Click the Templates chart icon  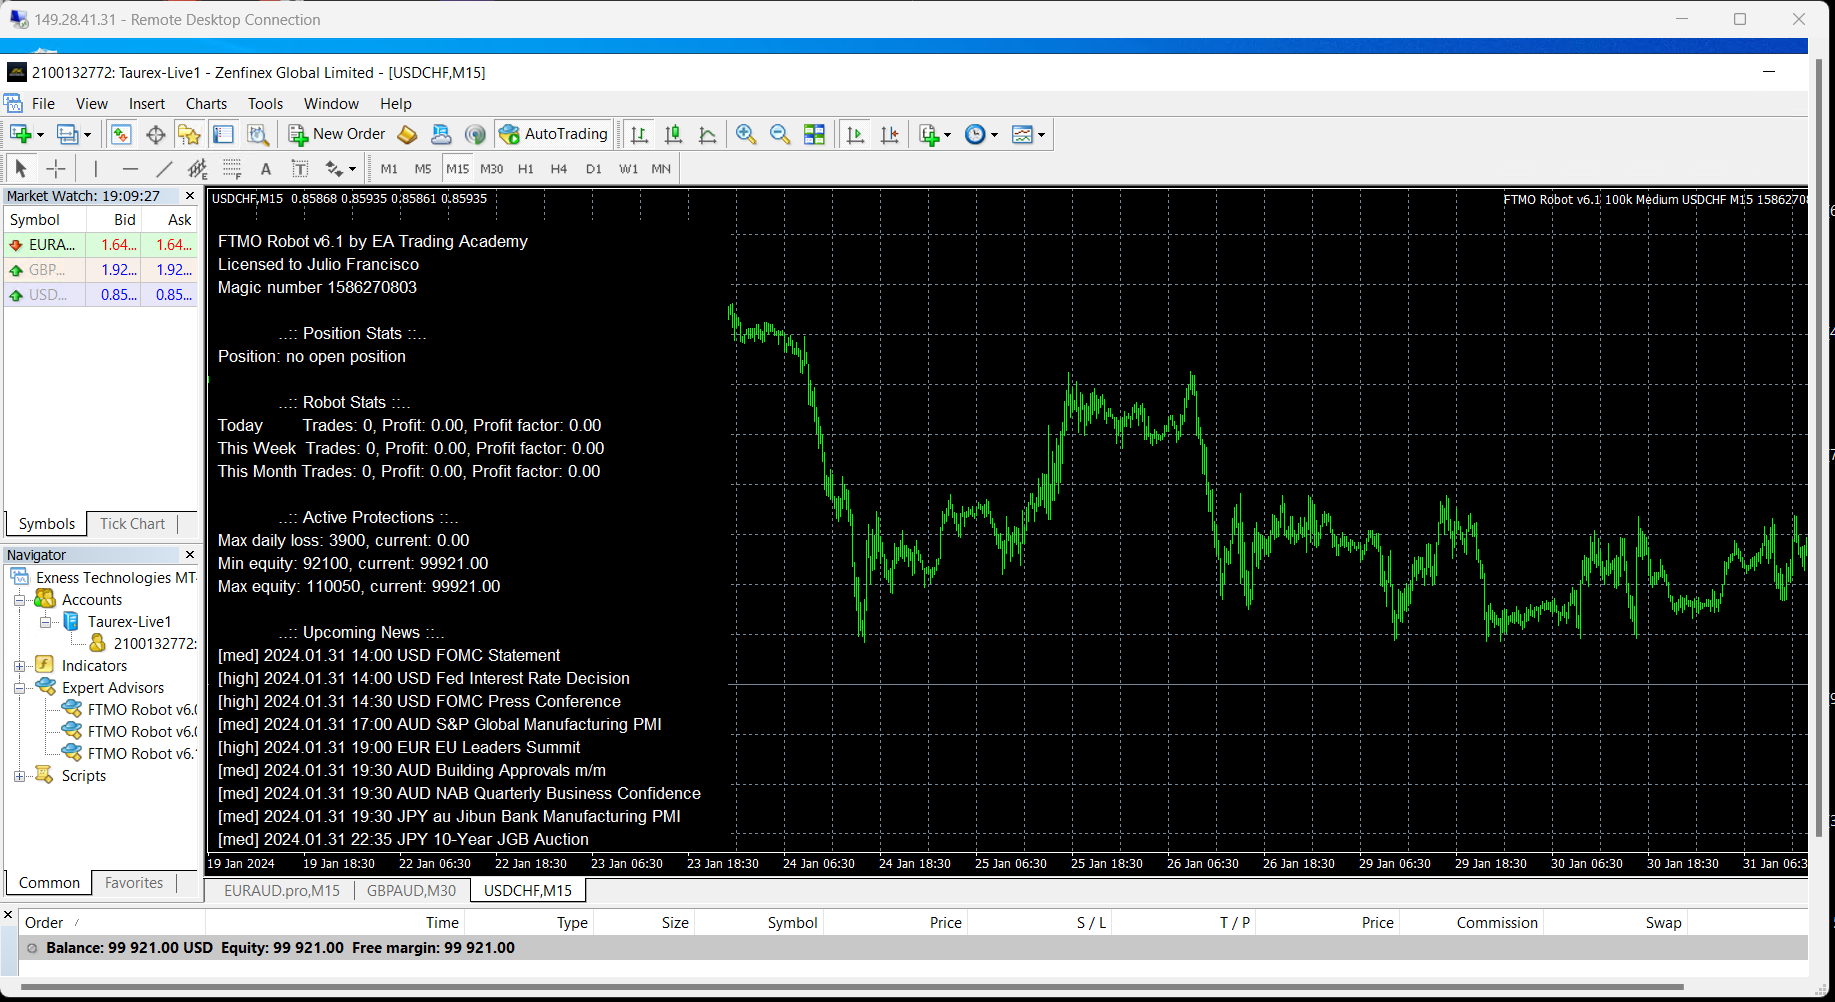coord(1022,134)
